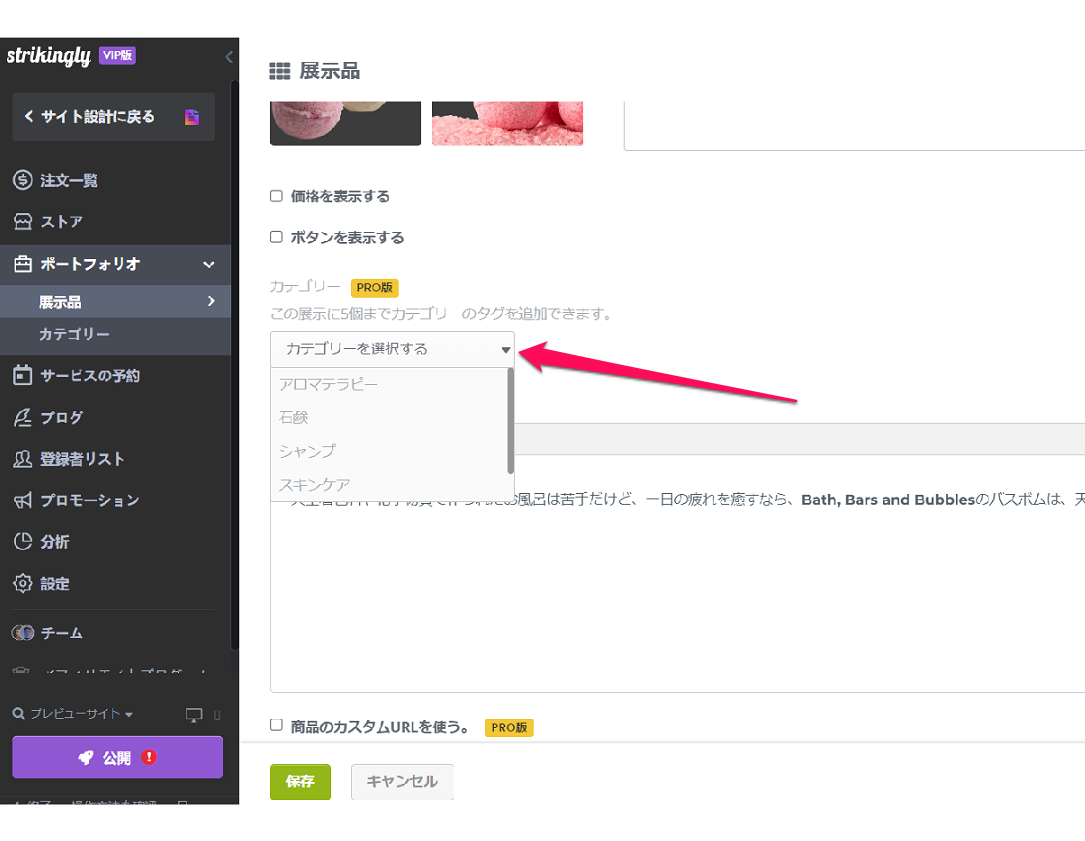Click the red warning badge on 公開

(149, 757)
